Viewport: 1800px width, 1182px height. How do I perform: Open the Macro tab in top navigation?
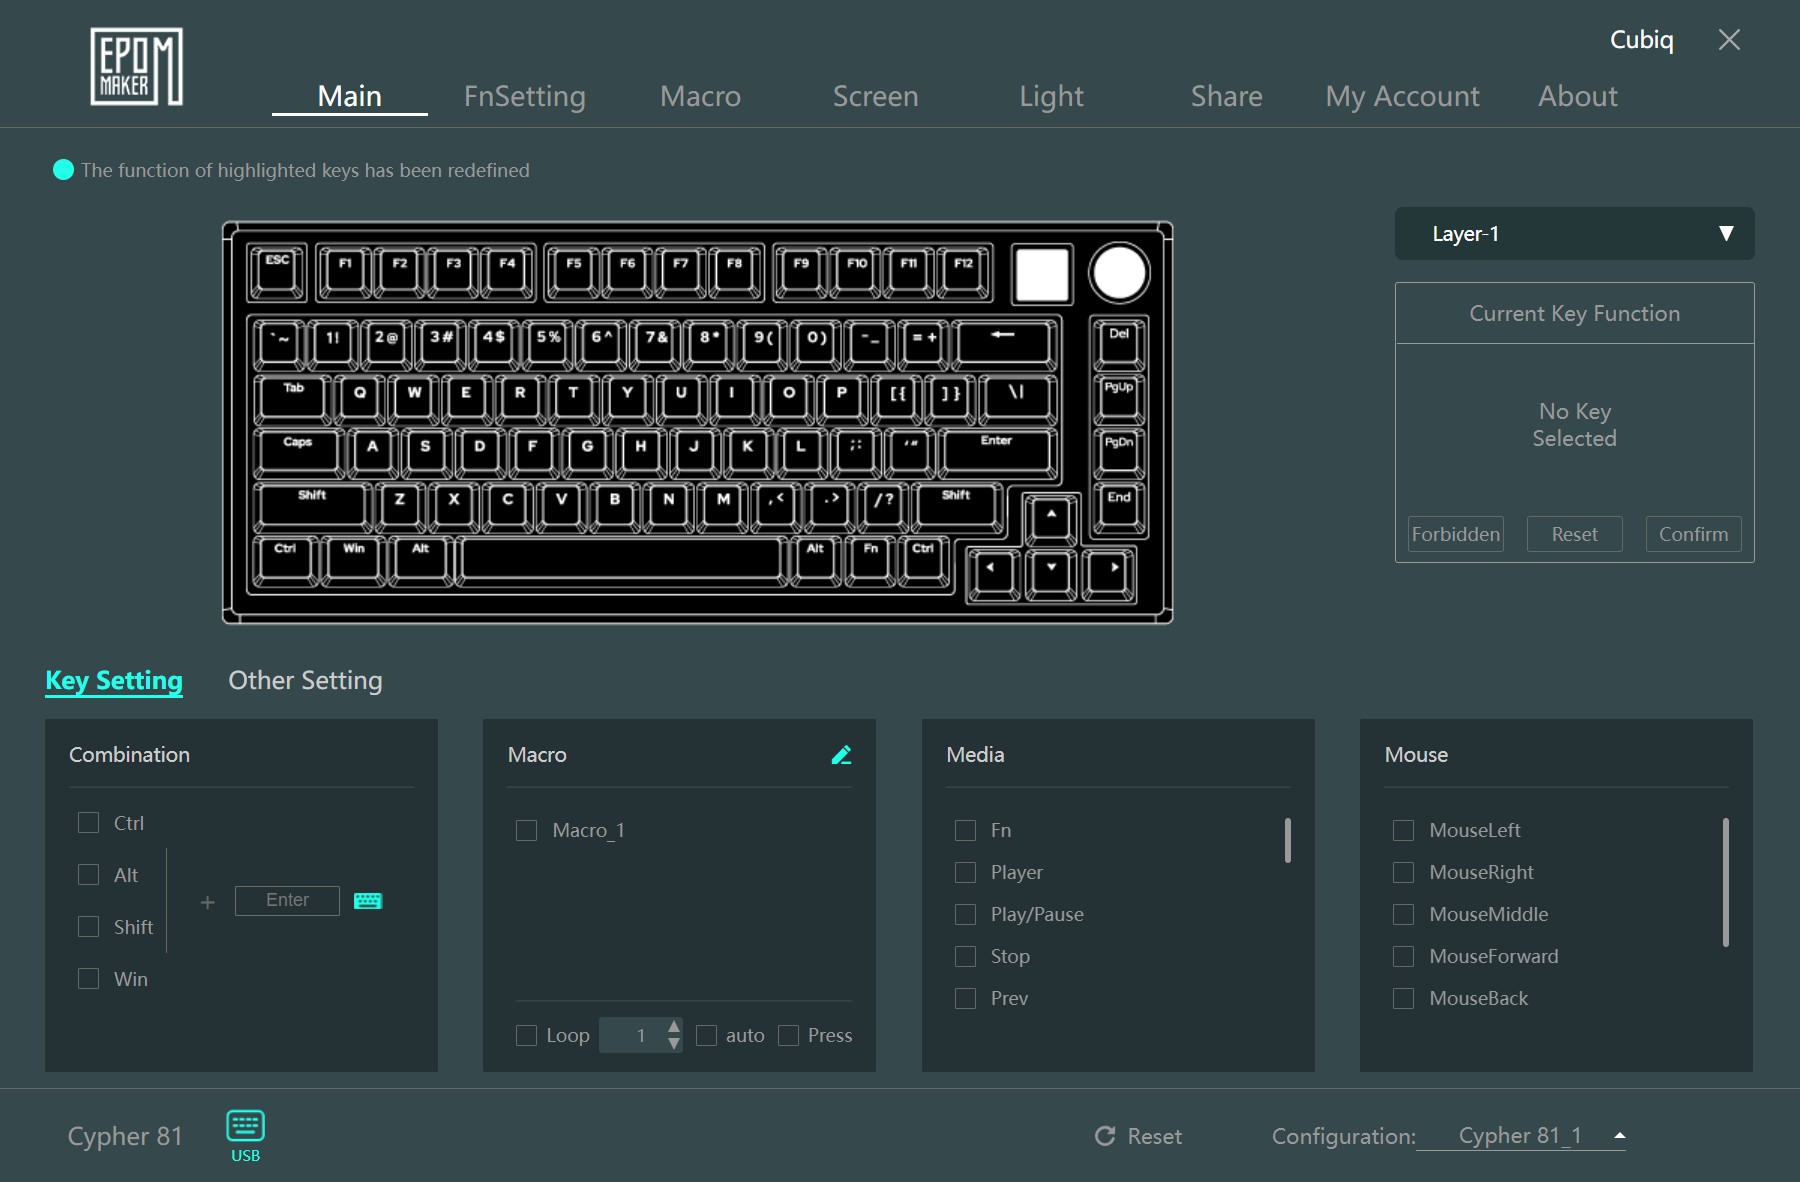point(700,96)
